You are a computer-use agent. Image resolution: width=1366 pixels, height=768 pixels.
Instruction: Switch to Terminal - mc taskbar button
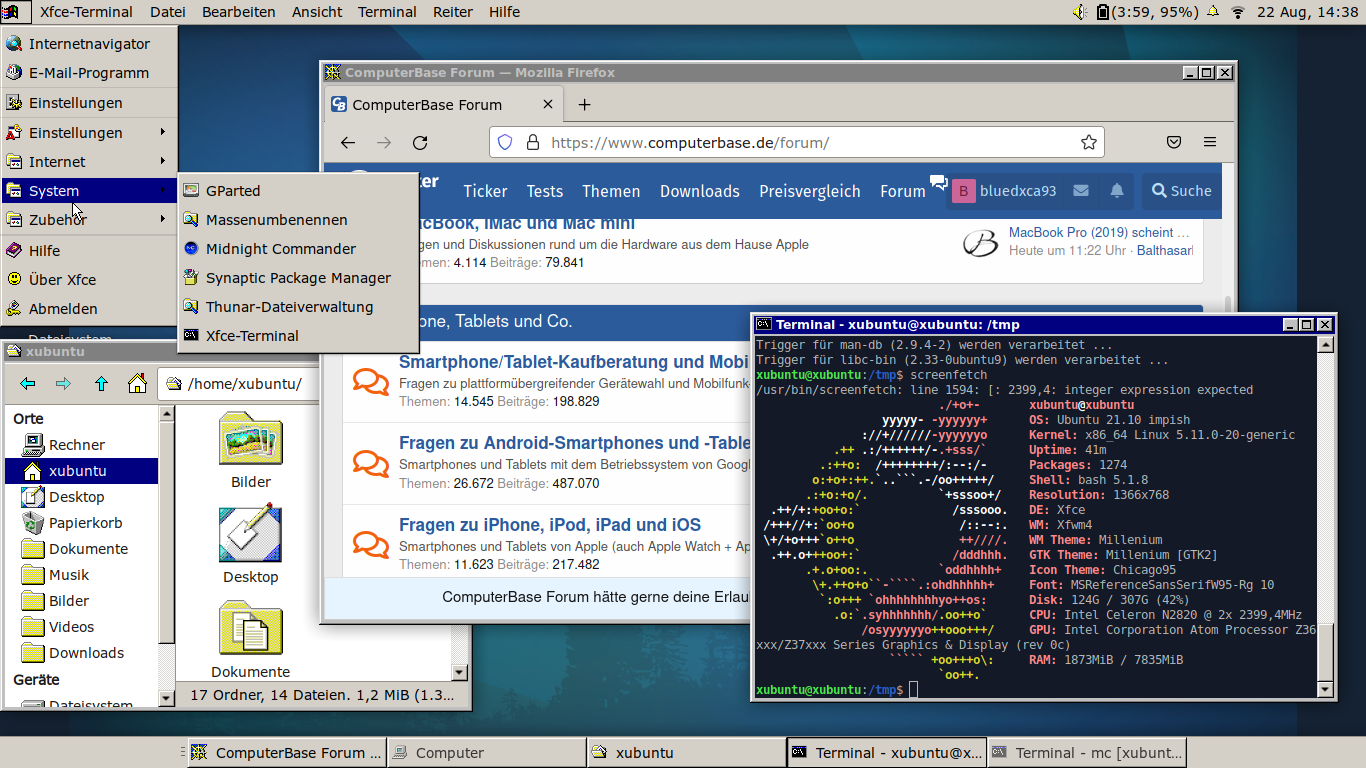pos(1087,753)
